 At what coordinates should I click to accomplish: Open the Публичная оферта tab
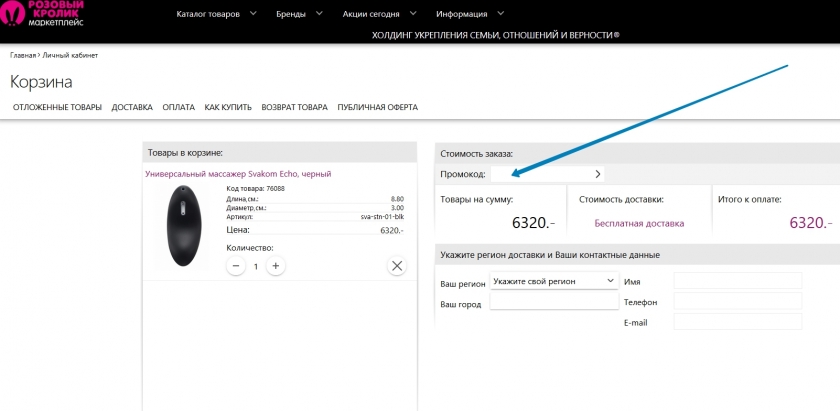[x=377, y=107]
